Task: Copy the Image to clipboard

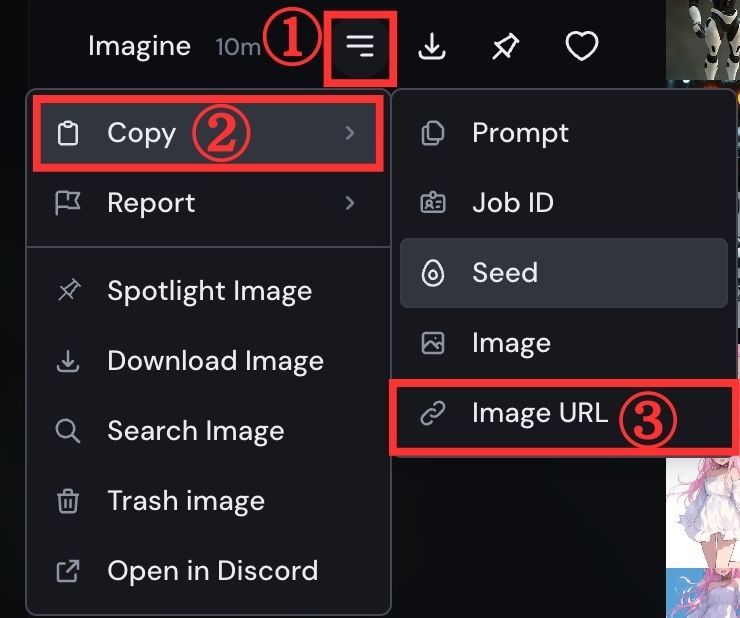Action: pyautogui.click(x=510, y=343)
